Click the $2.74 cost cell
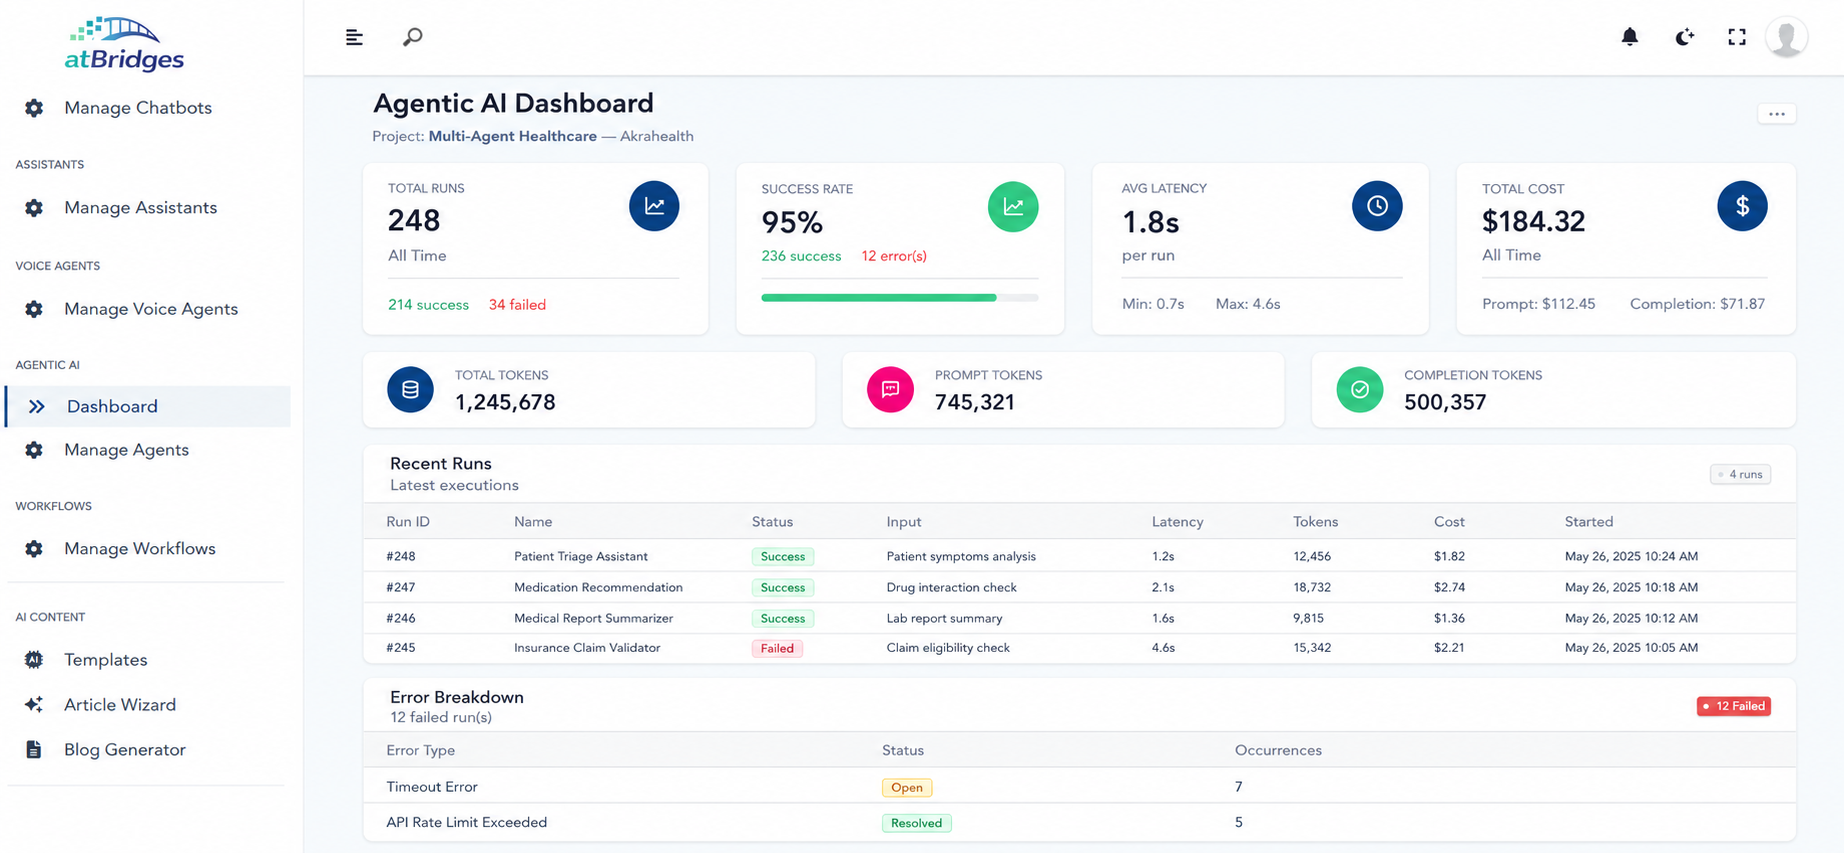This screenshot has width=1844, height=853. click(x=1449, y=587)
